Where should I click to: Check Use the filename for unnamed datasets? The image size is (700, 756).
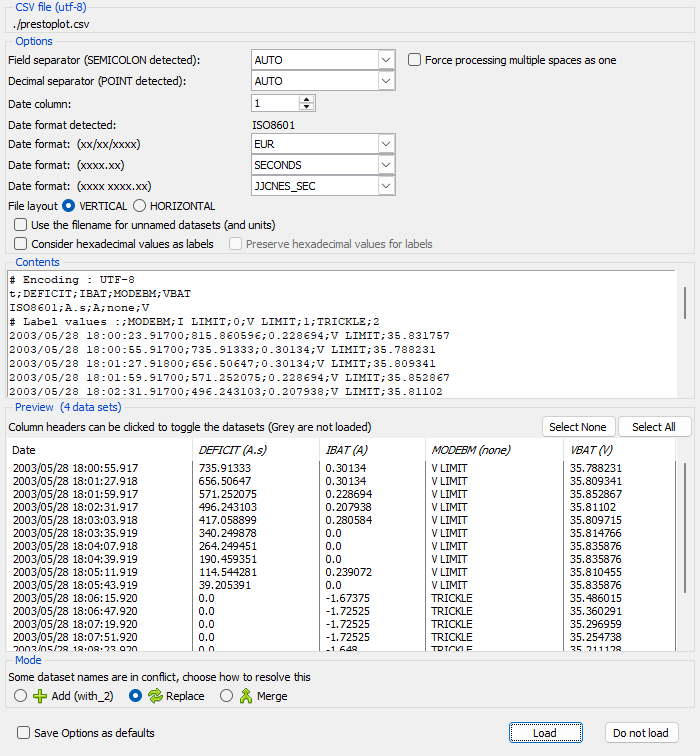point(20,225)
